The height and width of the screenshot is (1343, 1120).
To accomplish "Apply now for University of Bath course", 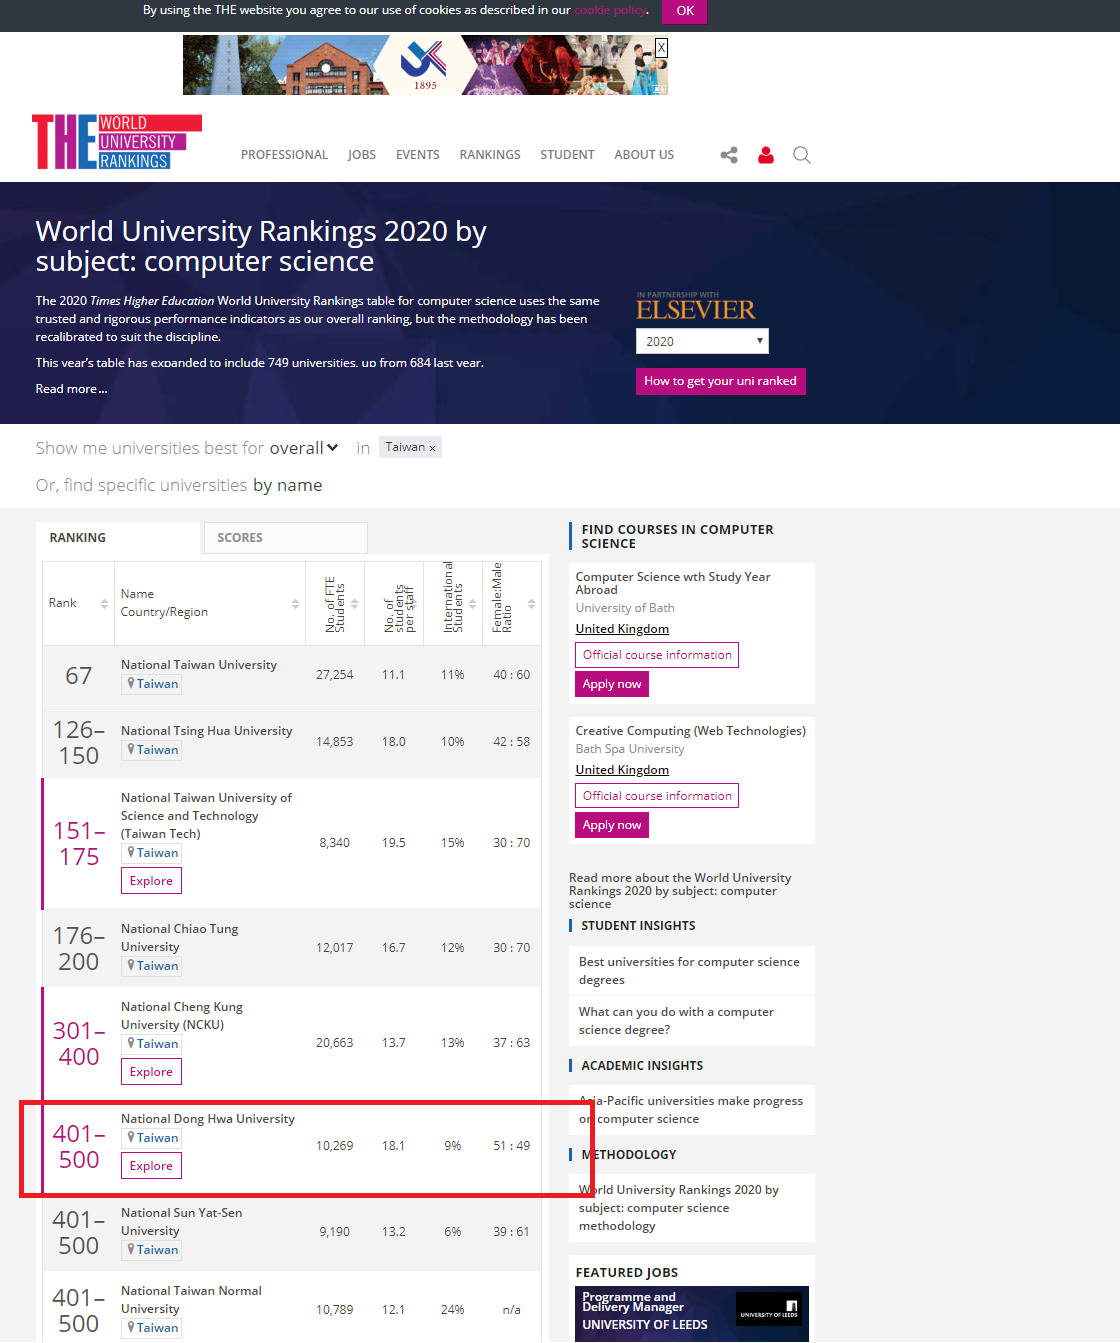I will click(612, 684).
